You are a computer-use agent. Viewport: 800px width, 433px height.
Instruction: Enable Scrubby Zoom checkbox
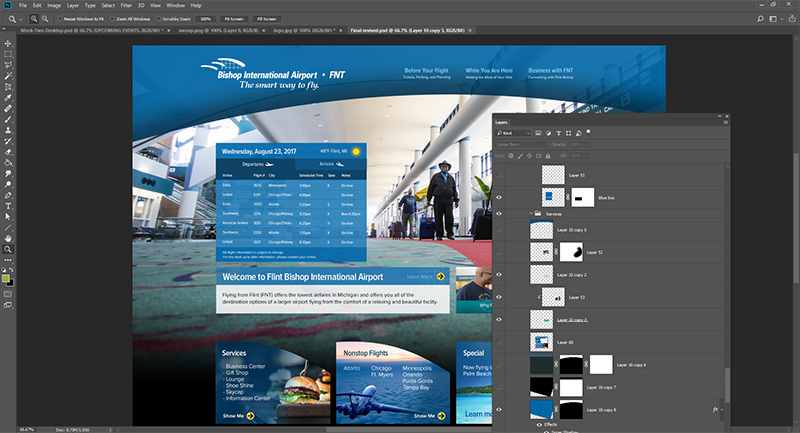158,19
